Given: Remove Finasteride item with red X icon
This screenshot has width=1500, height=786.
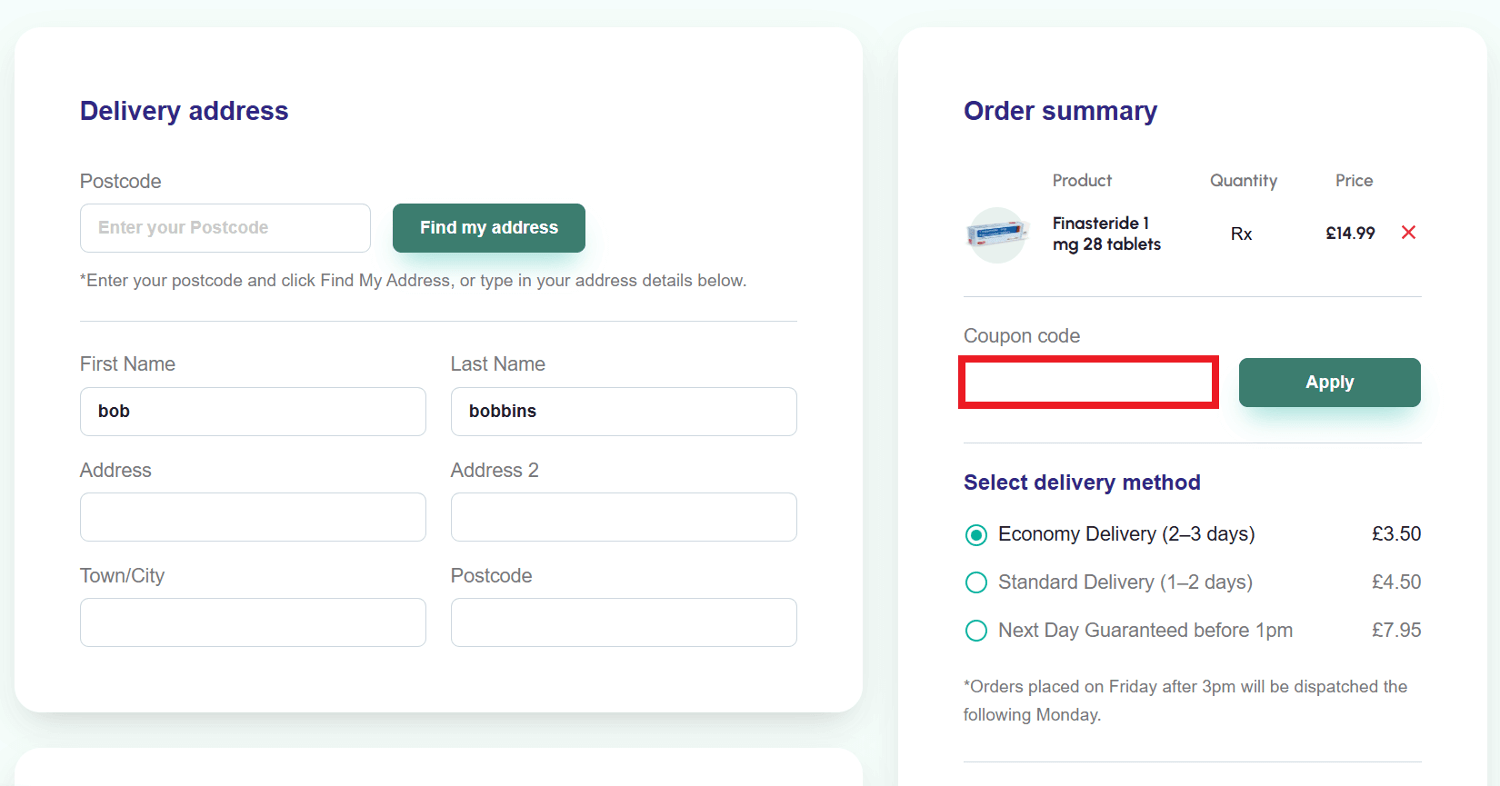Looking at the screenshot, I should click(1408, 232).
